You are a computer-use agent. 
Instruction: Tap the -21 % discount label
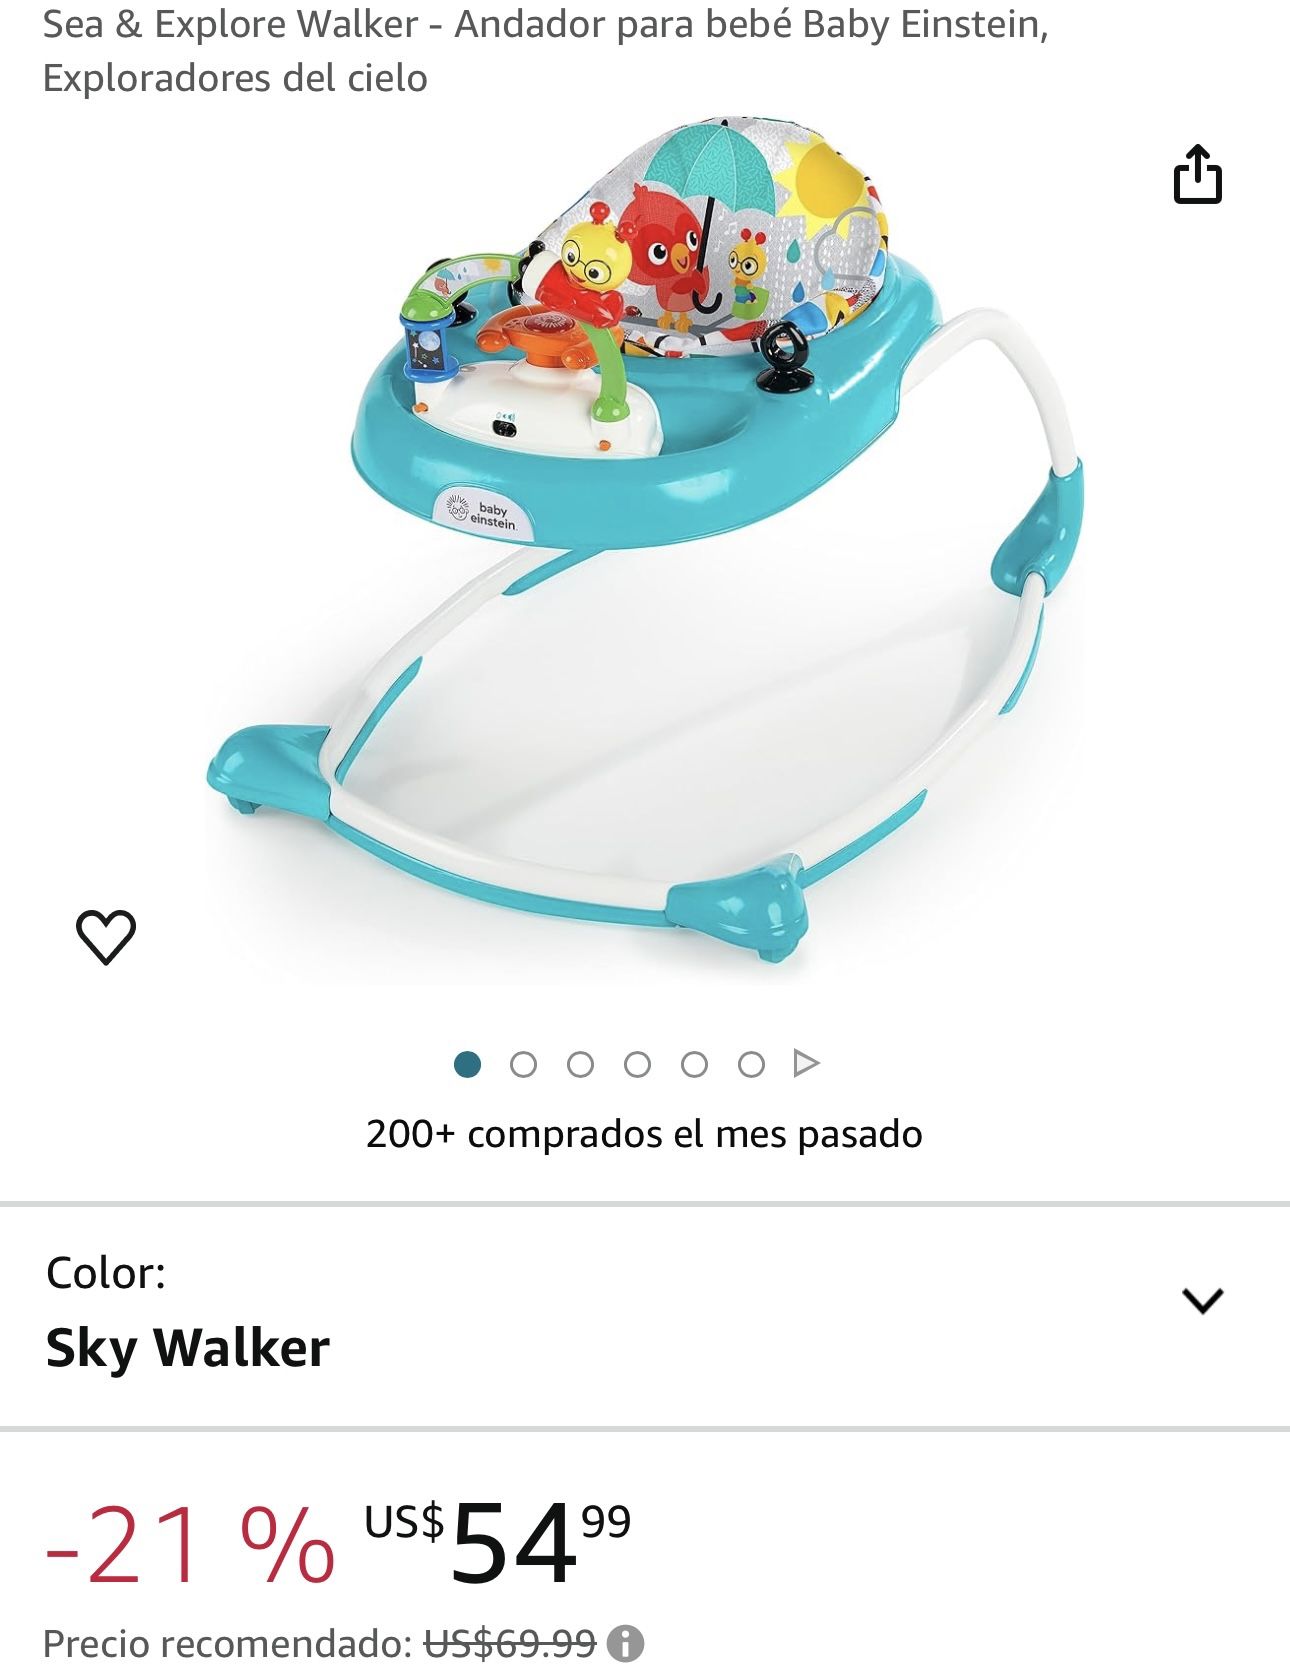click(190, 1546)
